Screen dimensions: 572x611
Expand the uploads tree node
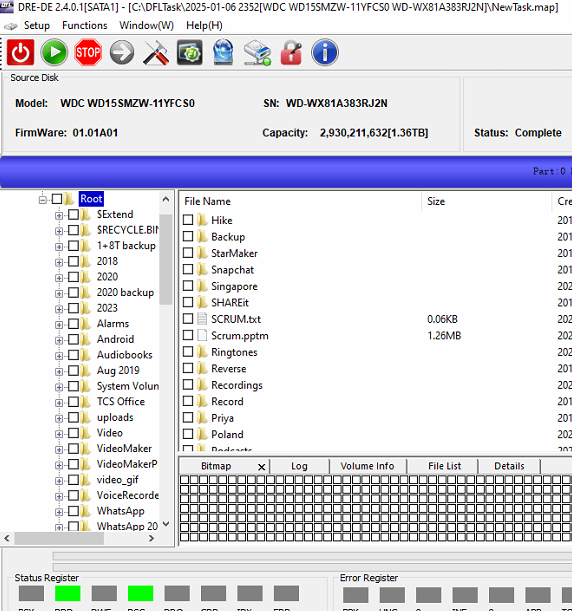59,418
